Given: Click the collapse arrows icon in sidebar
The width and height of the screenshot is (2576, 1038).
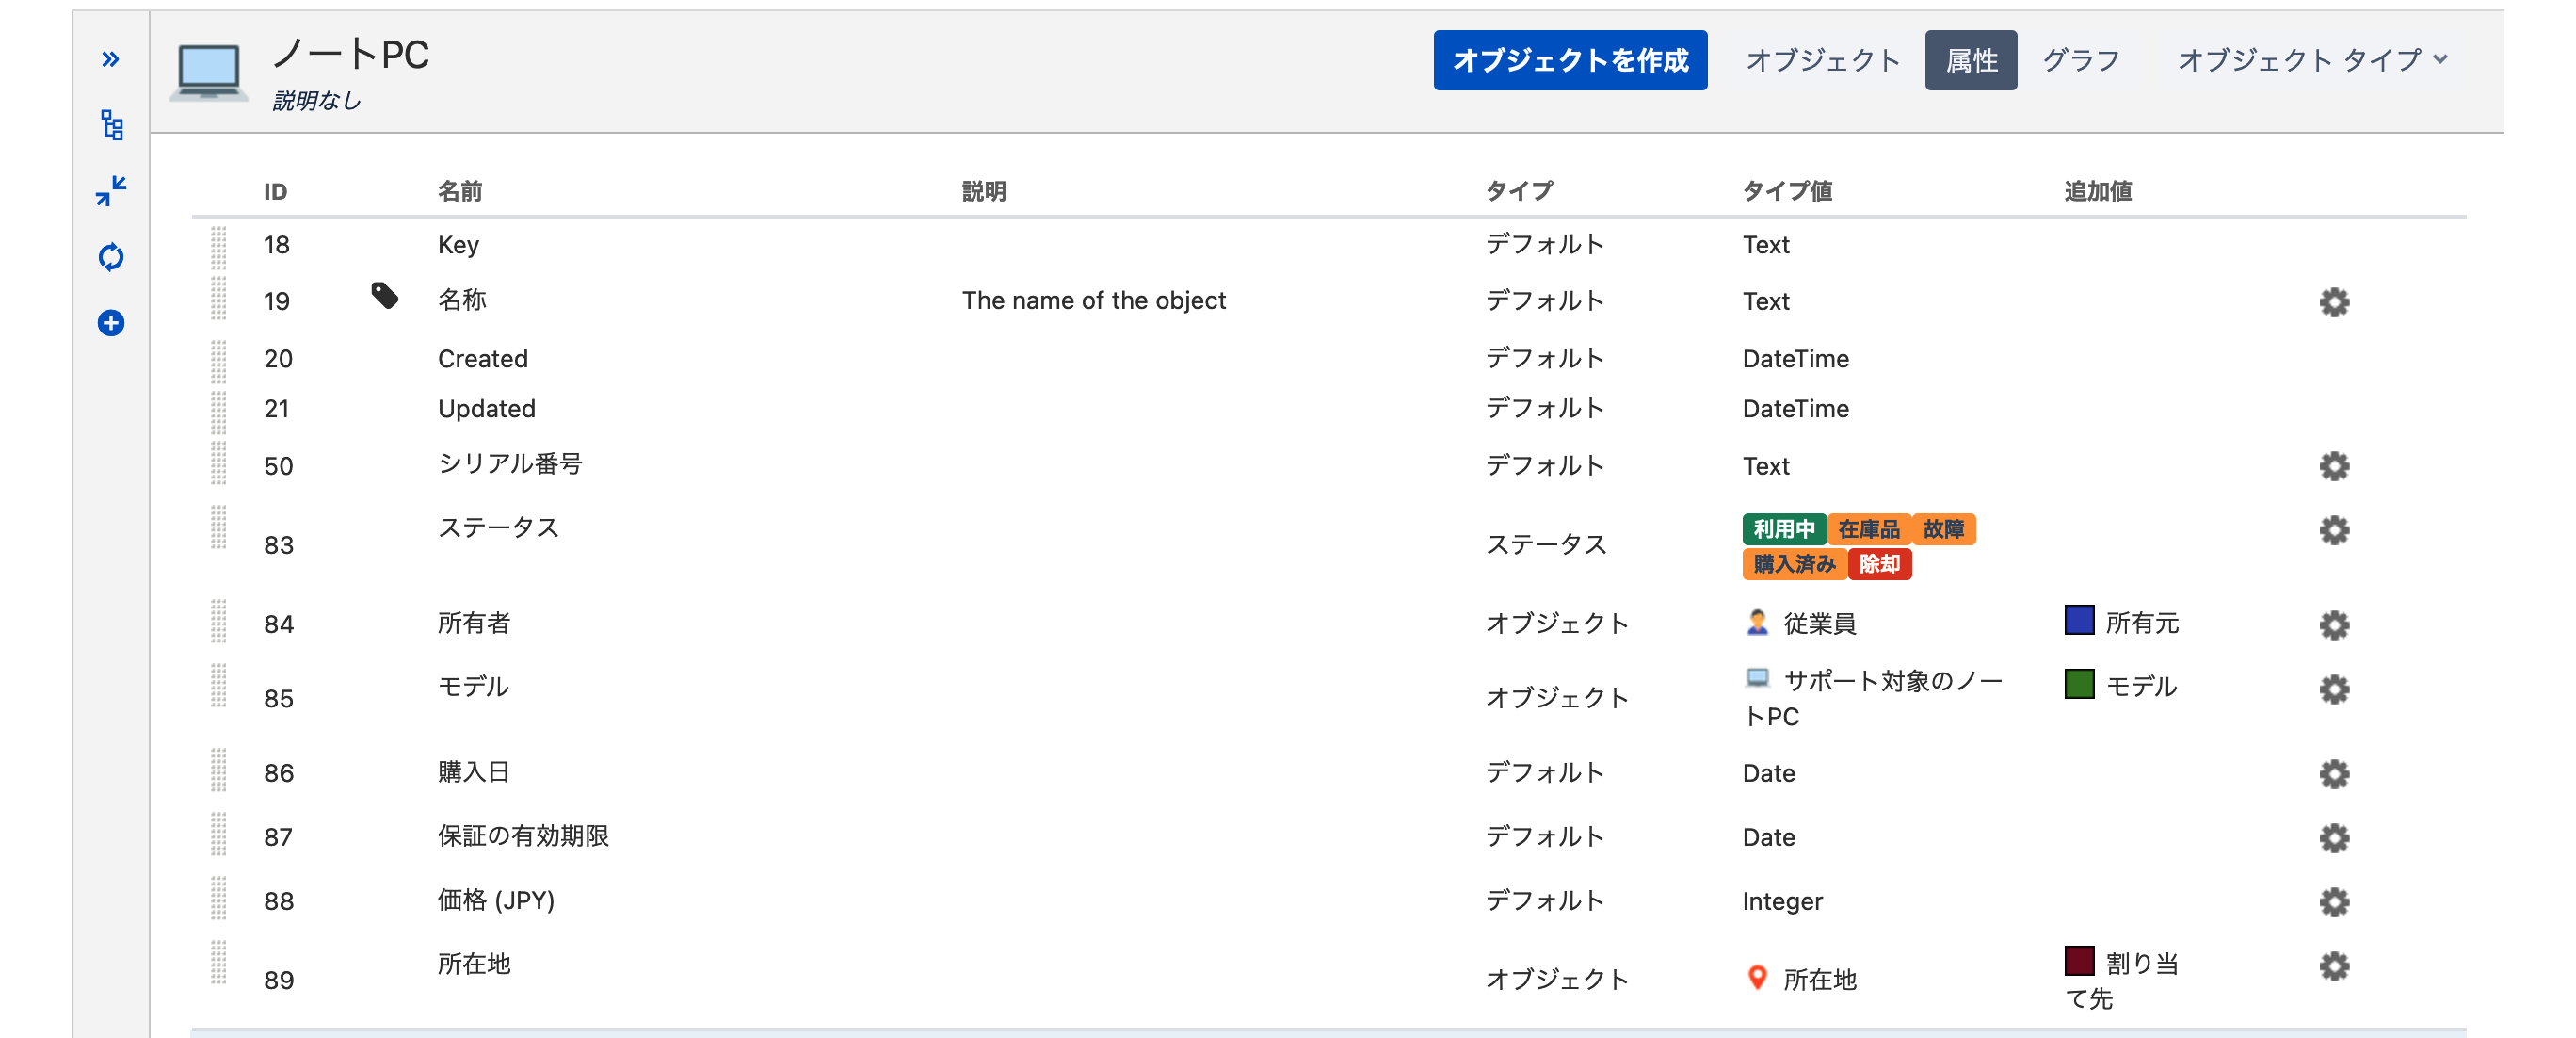Looking at the screenshot, I should [111, 190].
